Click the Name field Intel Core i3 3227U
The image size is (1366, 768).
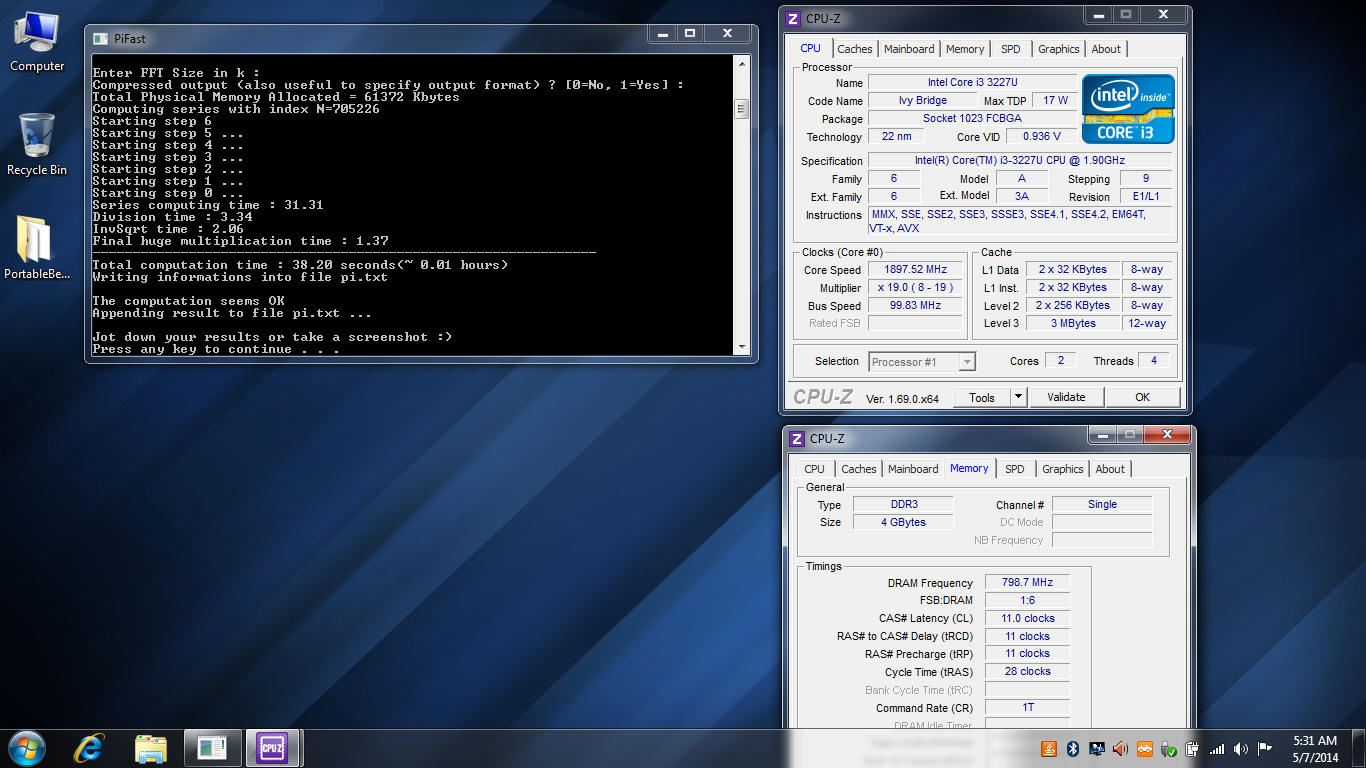point(972,82)
